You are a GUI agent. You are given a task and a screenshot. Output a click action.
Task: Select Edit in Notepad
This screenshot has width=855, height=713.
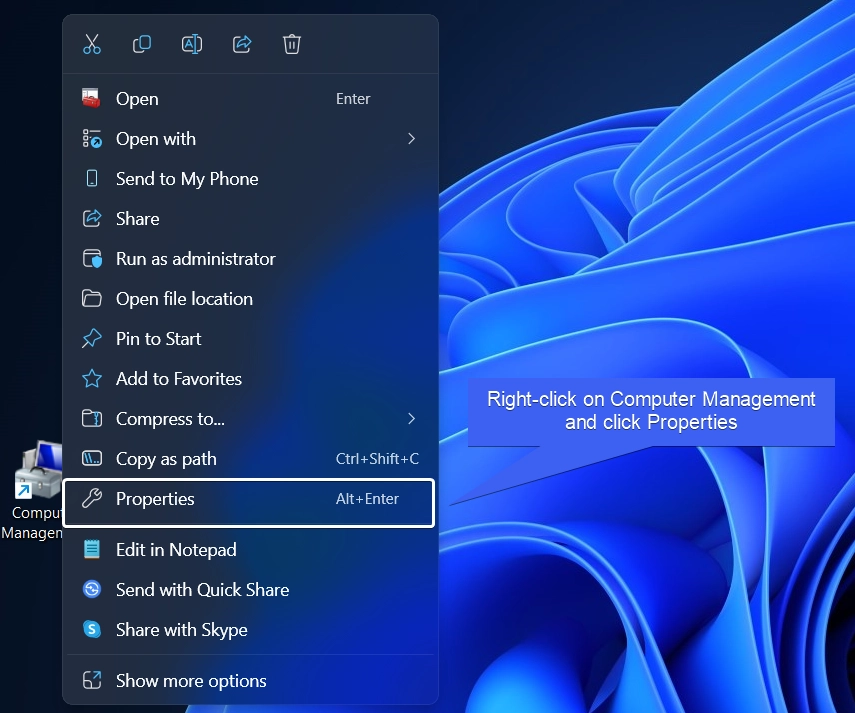(x=250, y=549)
